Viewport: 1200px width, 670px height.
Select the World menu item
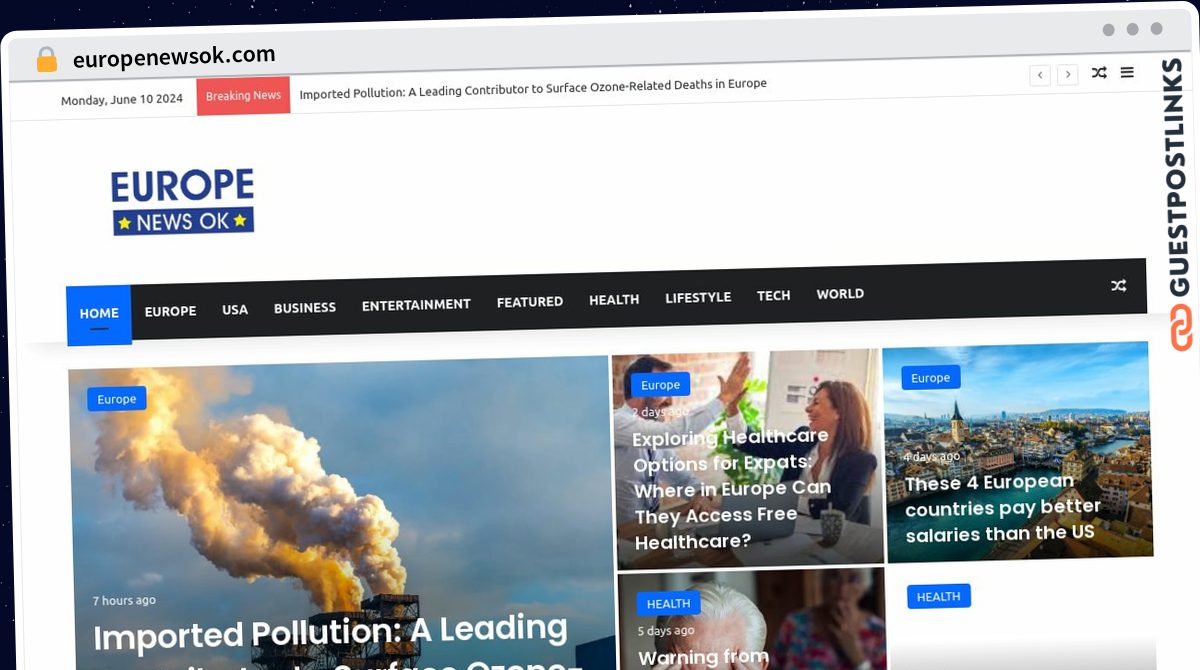click(x=840, y=294)
